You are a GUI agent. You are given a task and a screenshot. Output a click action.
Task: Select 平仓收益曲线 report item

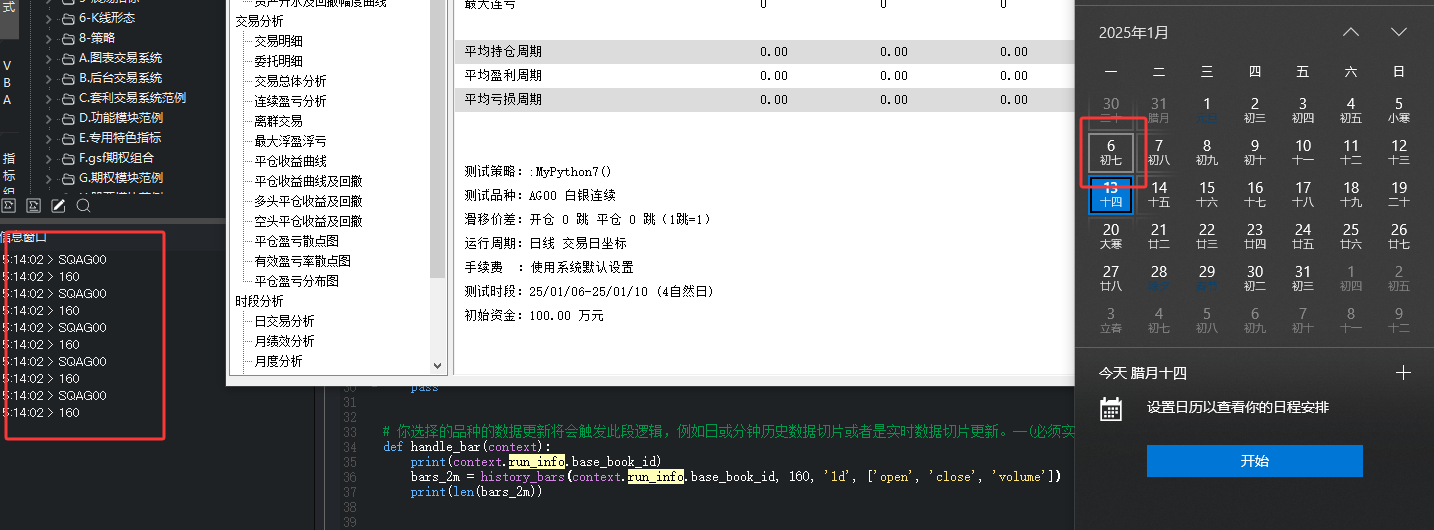tap(290, 161)
